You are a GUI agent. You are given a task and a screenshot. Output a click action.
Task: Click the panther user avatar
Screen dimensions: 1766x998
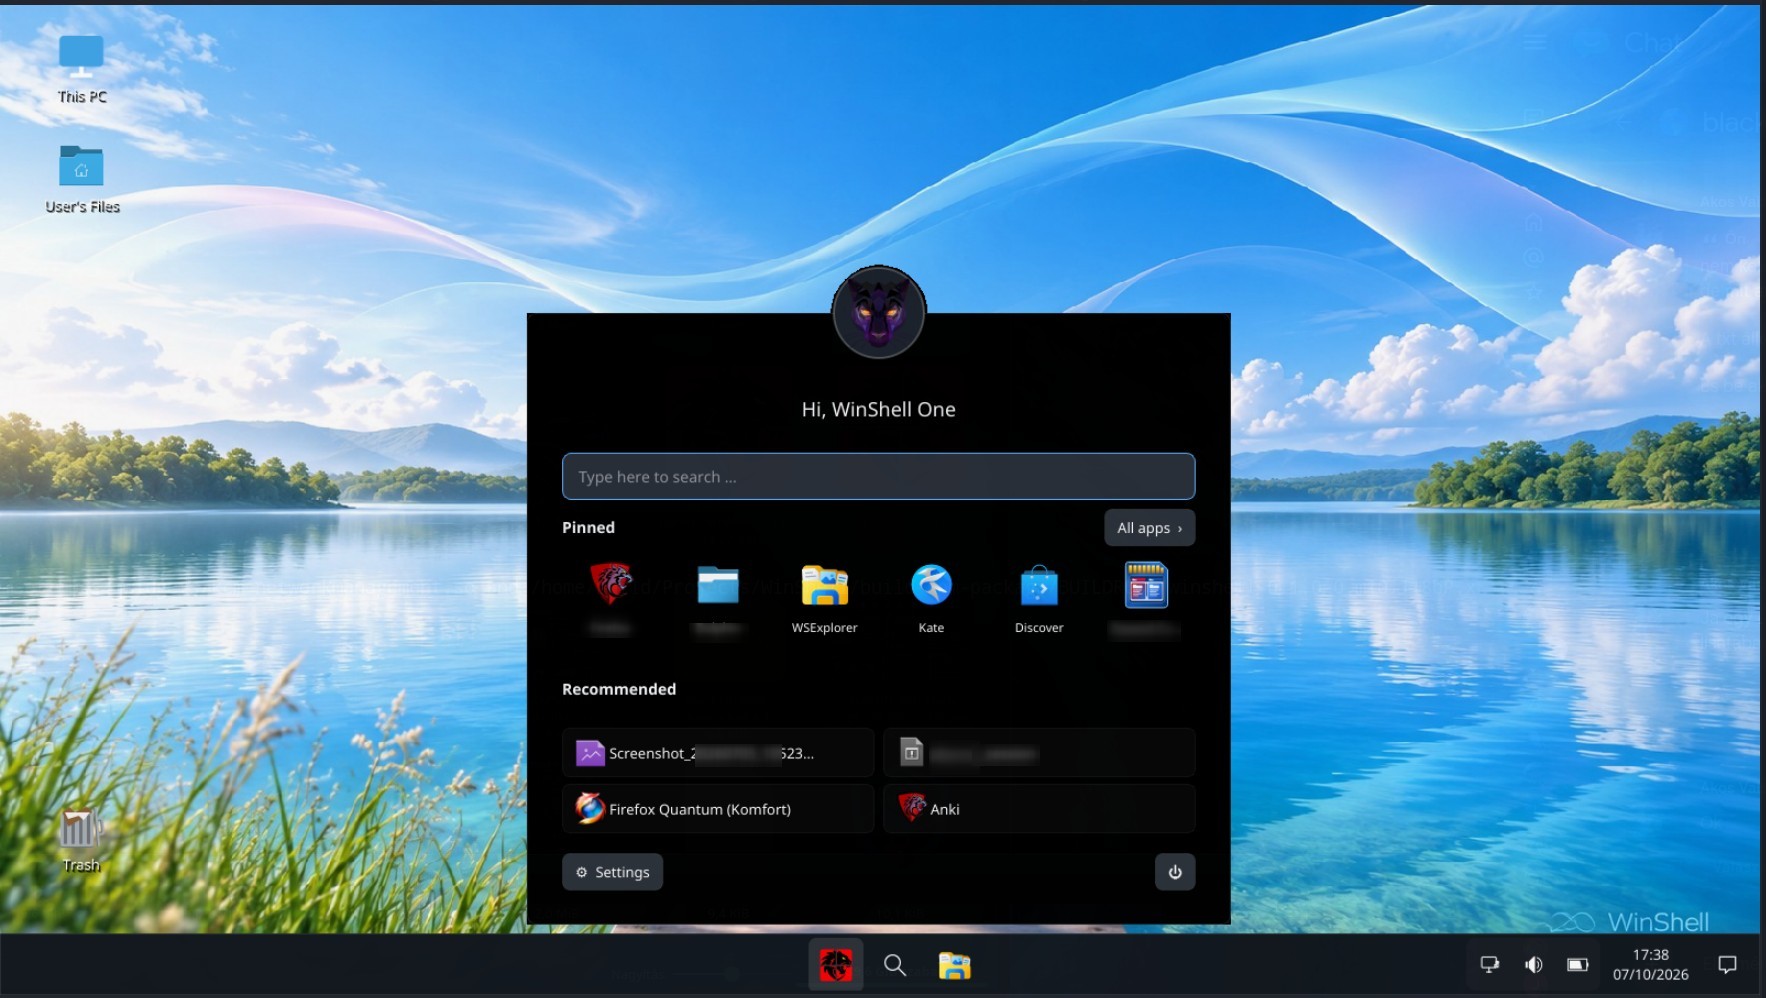coord(879,312)
